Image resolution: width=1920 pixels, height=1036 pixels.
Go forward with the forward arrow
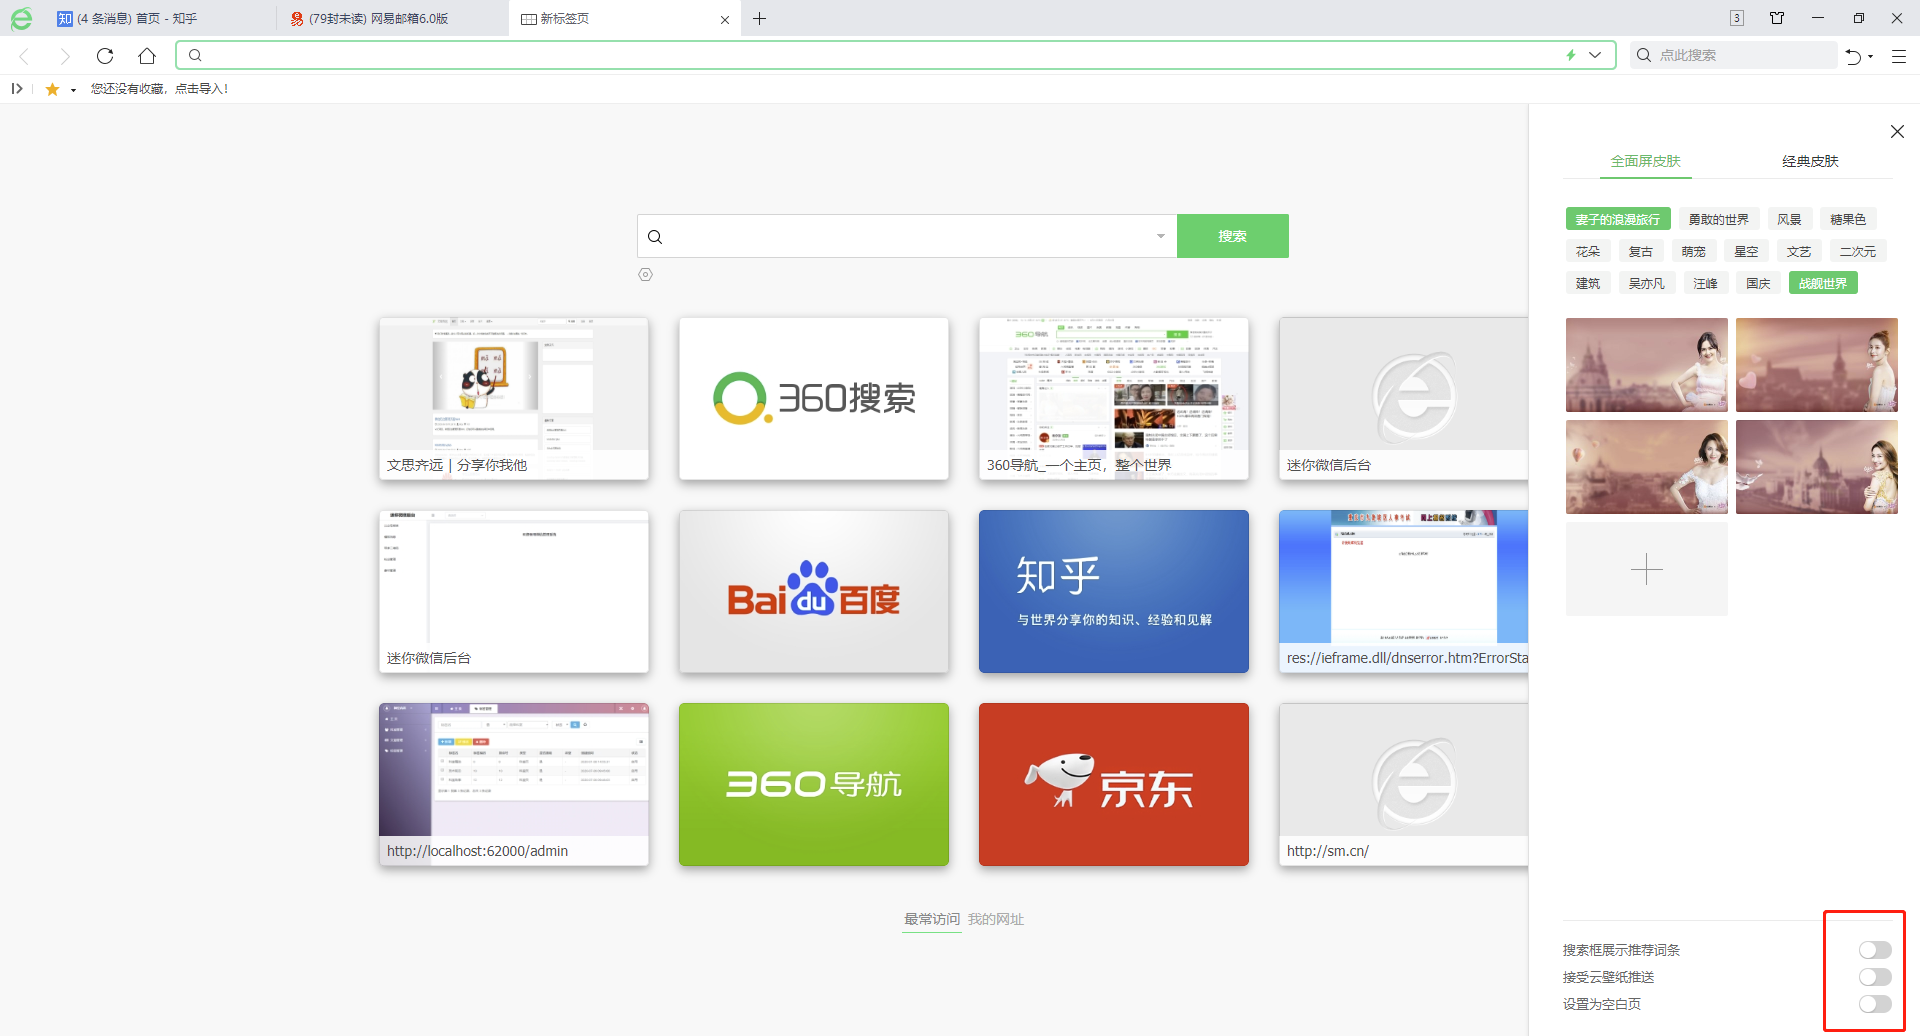coord(65,56)
